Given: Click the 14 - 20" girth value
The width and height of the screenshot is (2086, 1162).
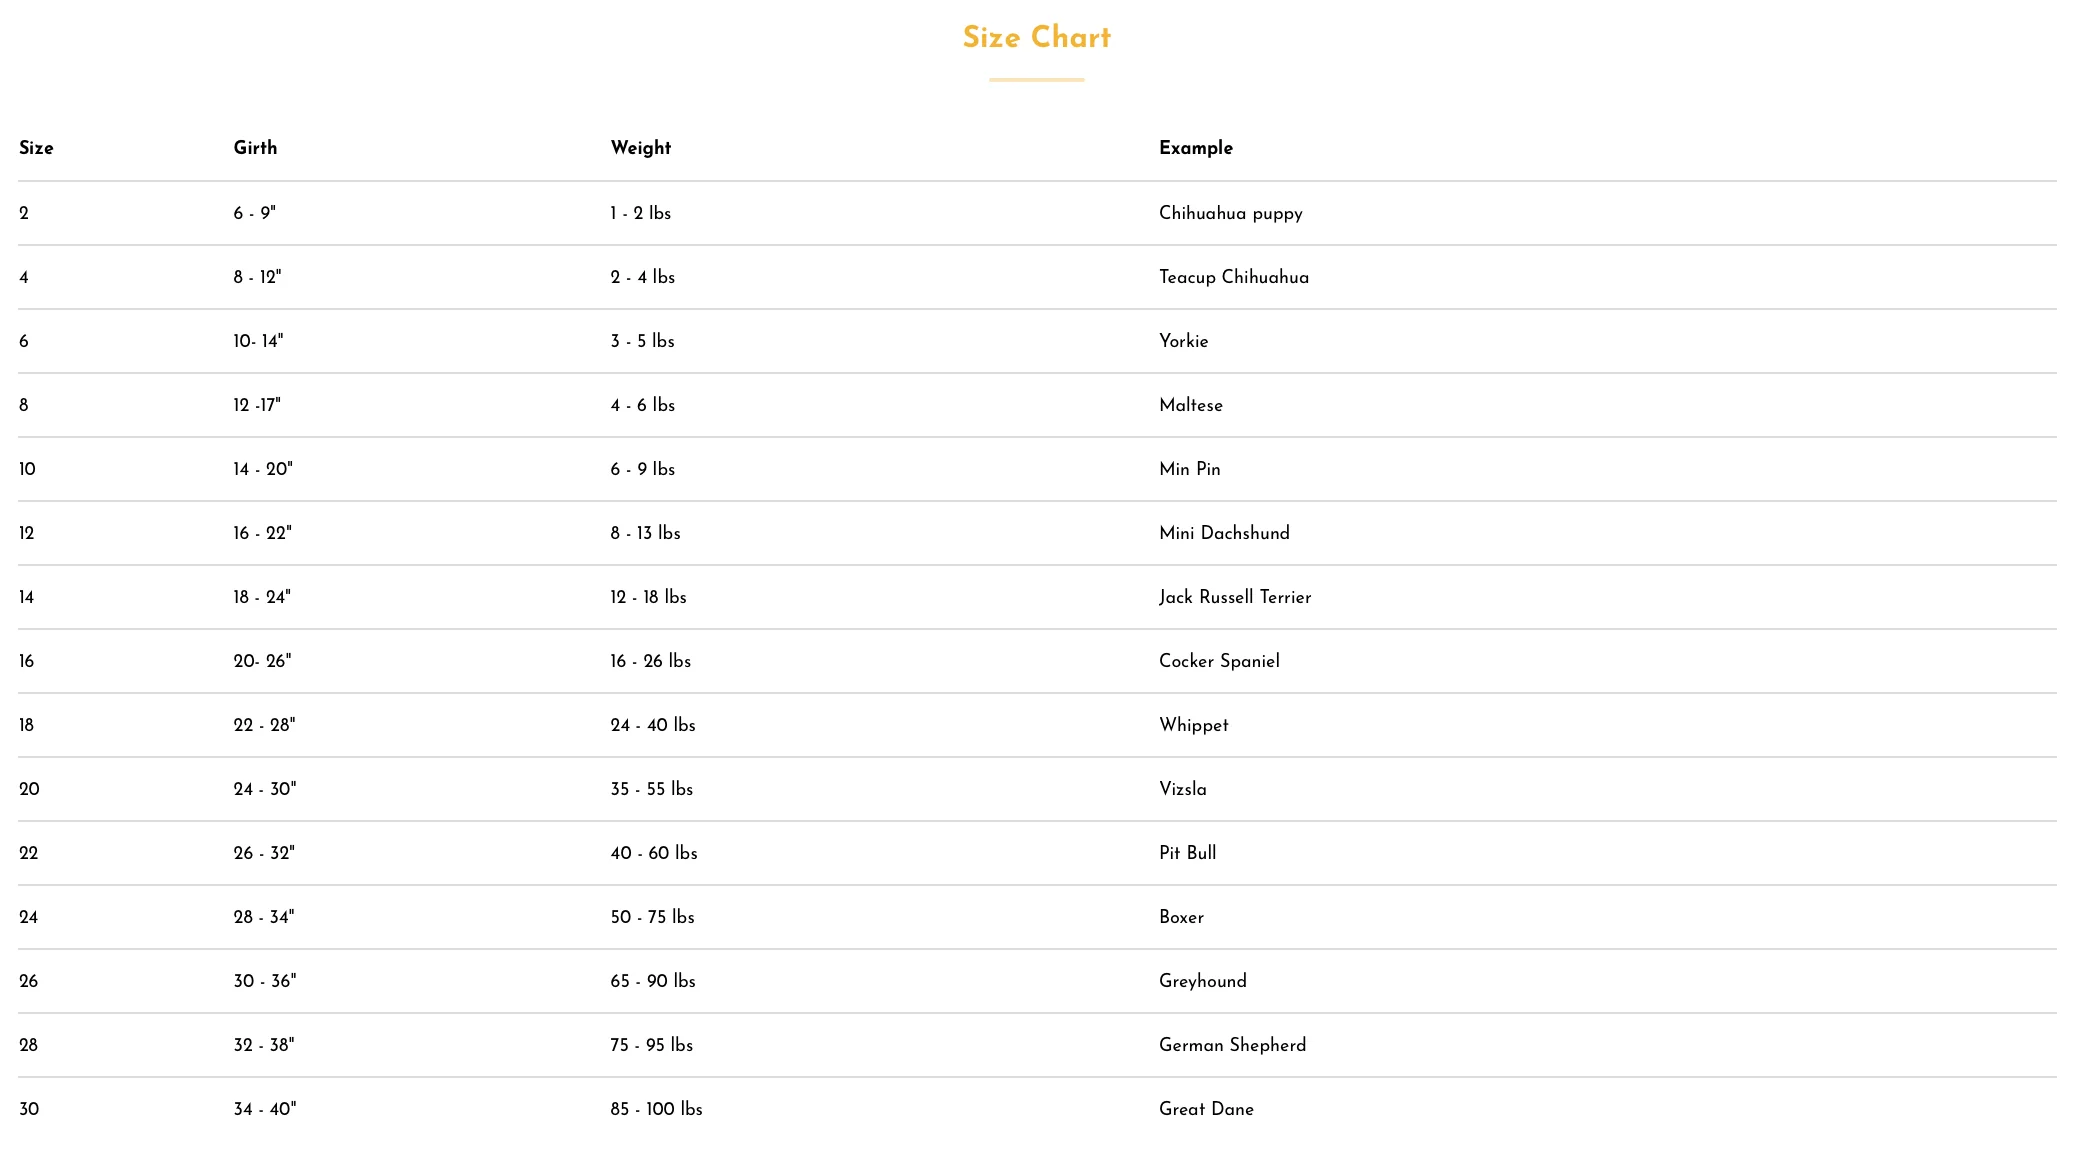Looking at the screenshot, I should (x=263, y=469).
